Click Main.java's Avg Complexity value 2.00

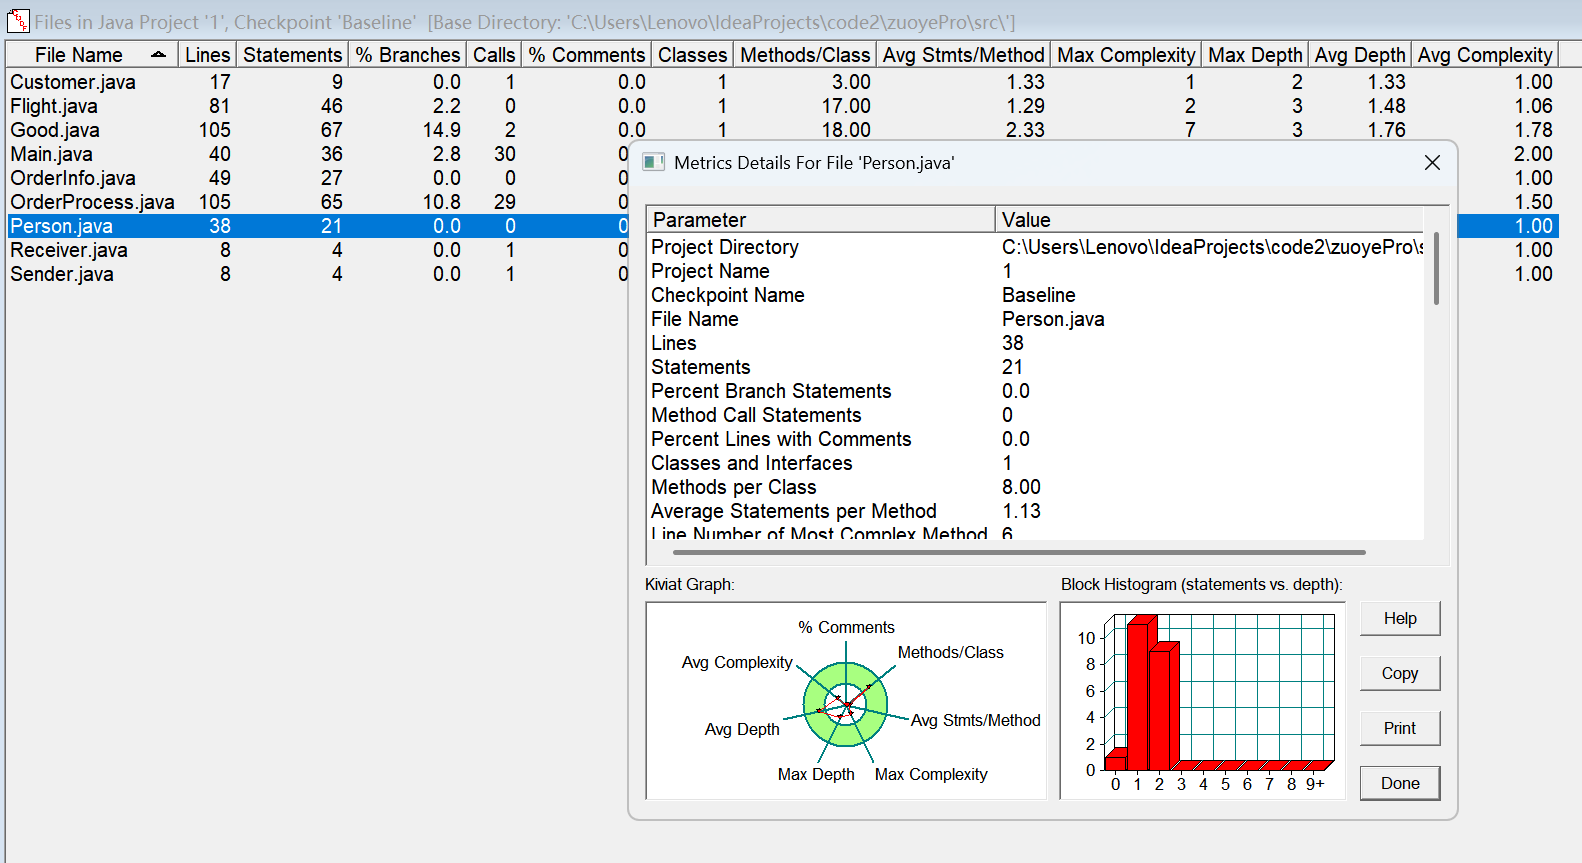pos(1533,154)
